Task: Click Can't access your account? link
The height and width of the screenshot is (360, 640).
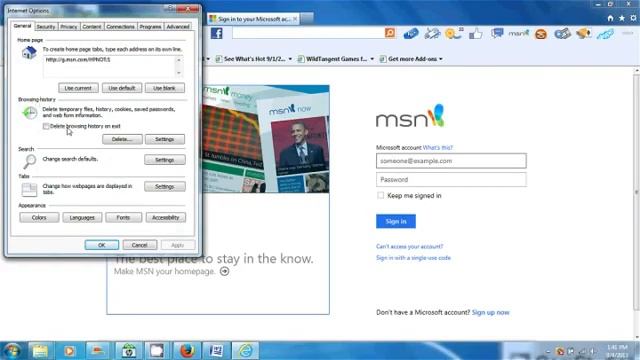Action: point(409,247)
